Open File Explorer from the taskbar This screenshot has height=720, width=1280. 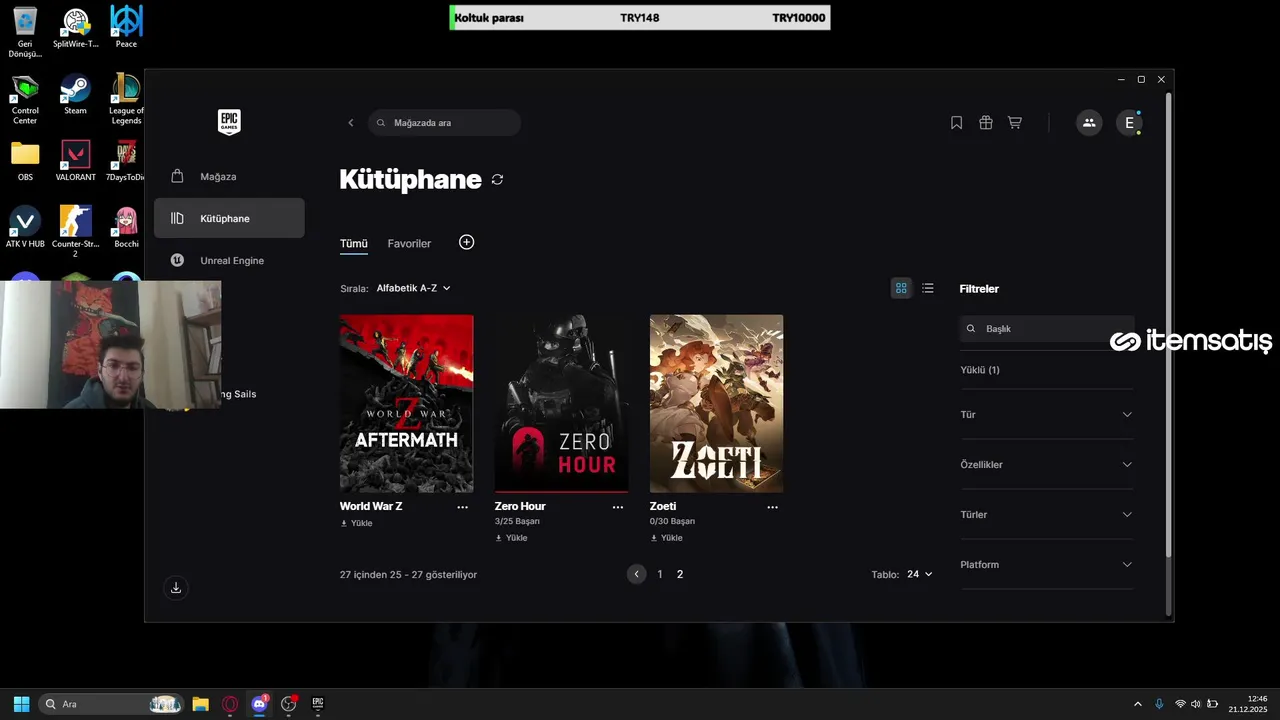coord(200,704)
